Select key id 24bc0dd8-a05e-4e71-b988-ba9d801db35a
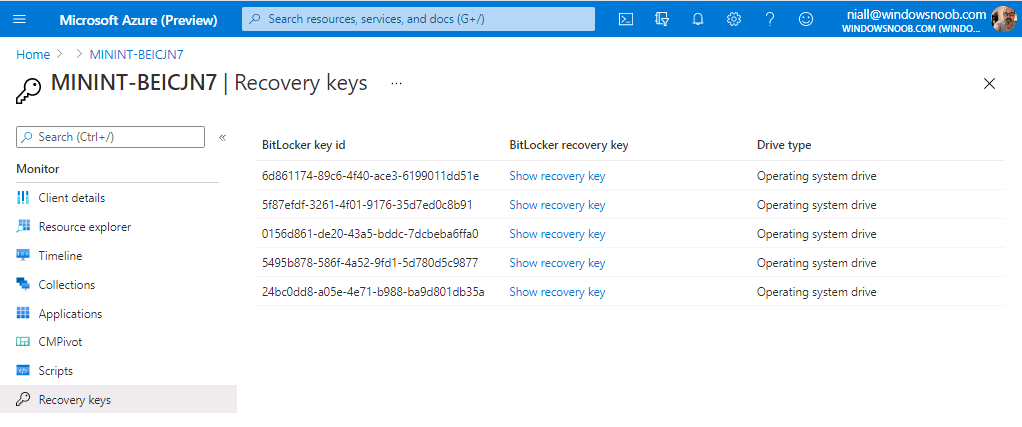 point(373,291)
